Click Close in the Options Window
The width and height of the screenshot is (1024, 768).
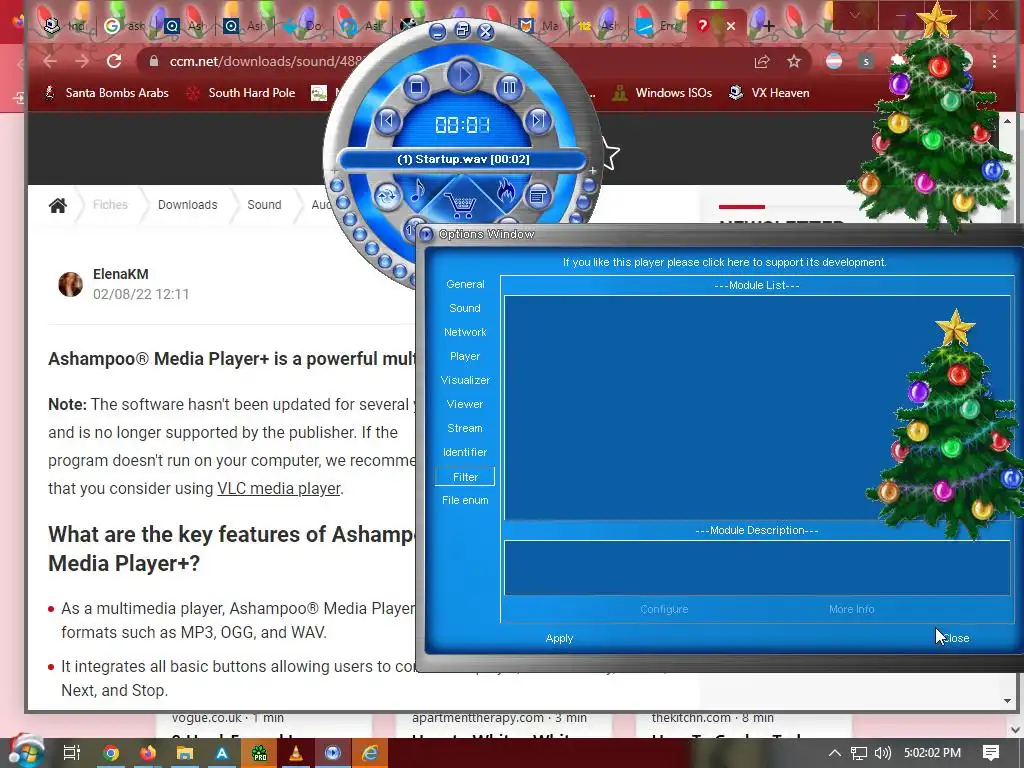[956, 638]
